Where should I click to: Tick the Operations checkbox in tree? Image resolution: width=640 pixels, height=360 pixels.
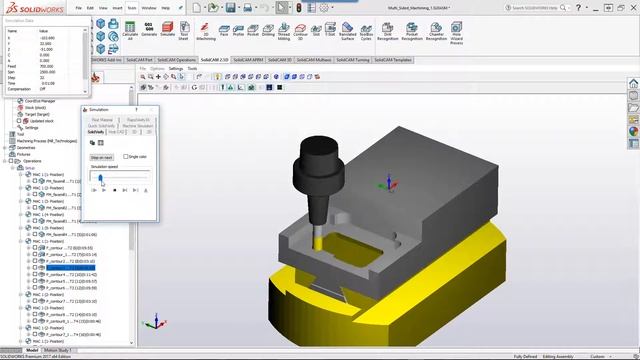[11, 161]
